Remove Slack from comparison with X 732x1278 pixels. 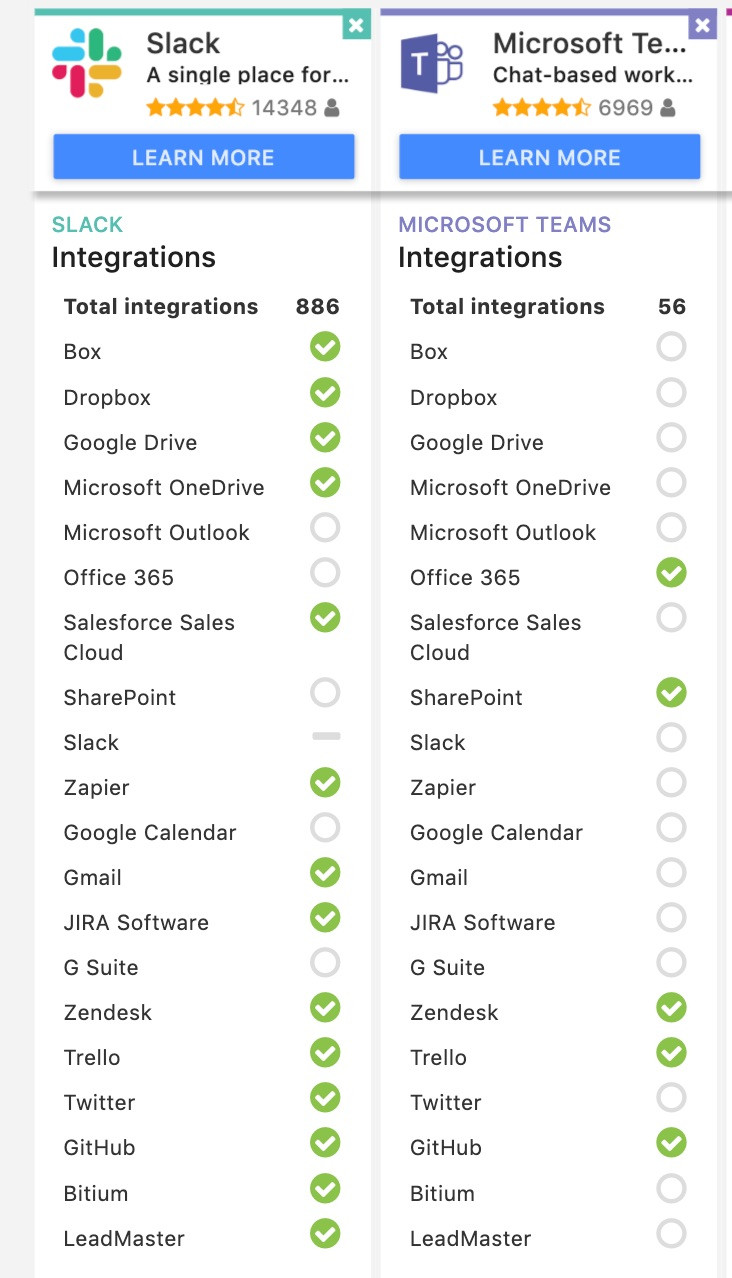[x=356, y=26]
